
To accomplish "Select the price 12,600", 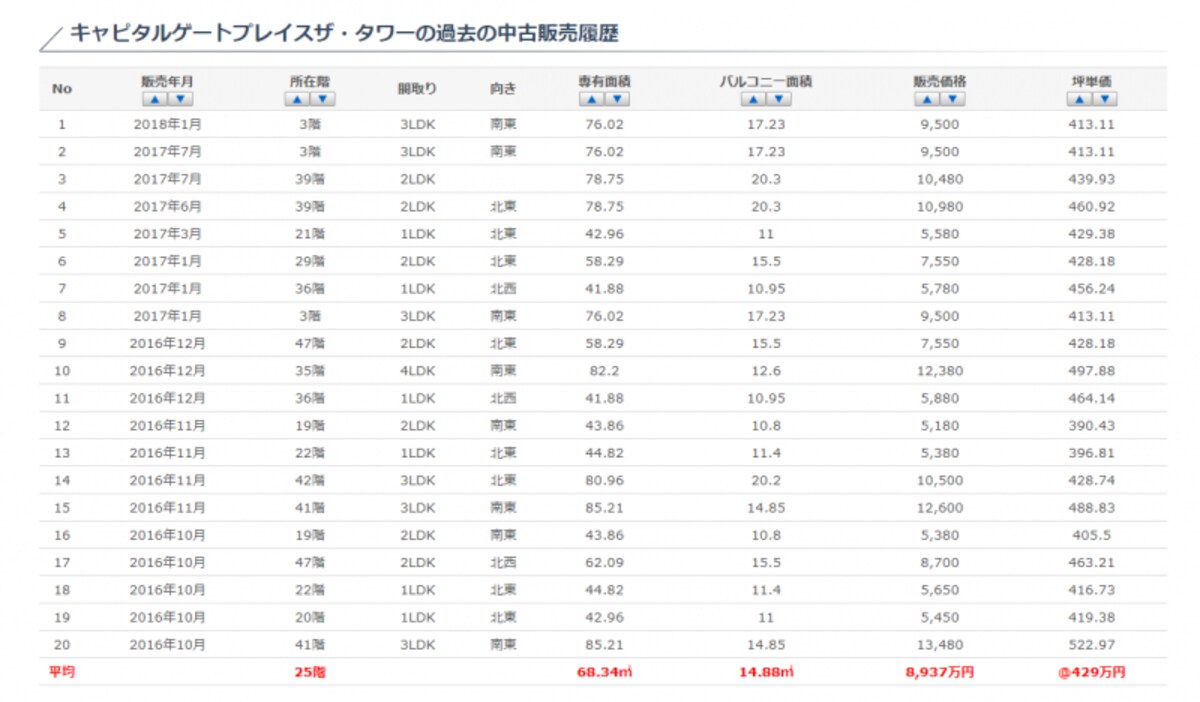I will click(939, 507).
